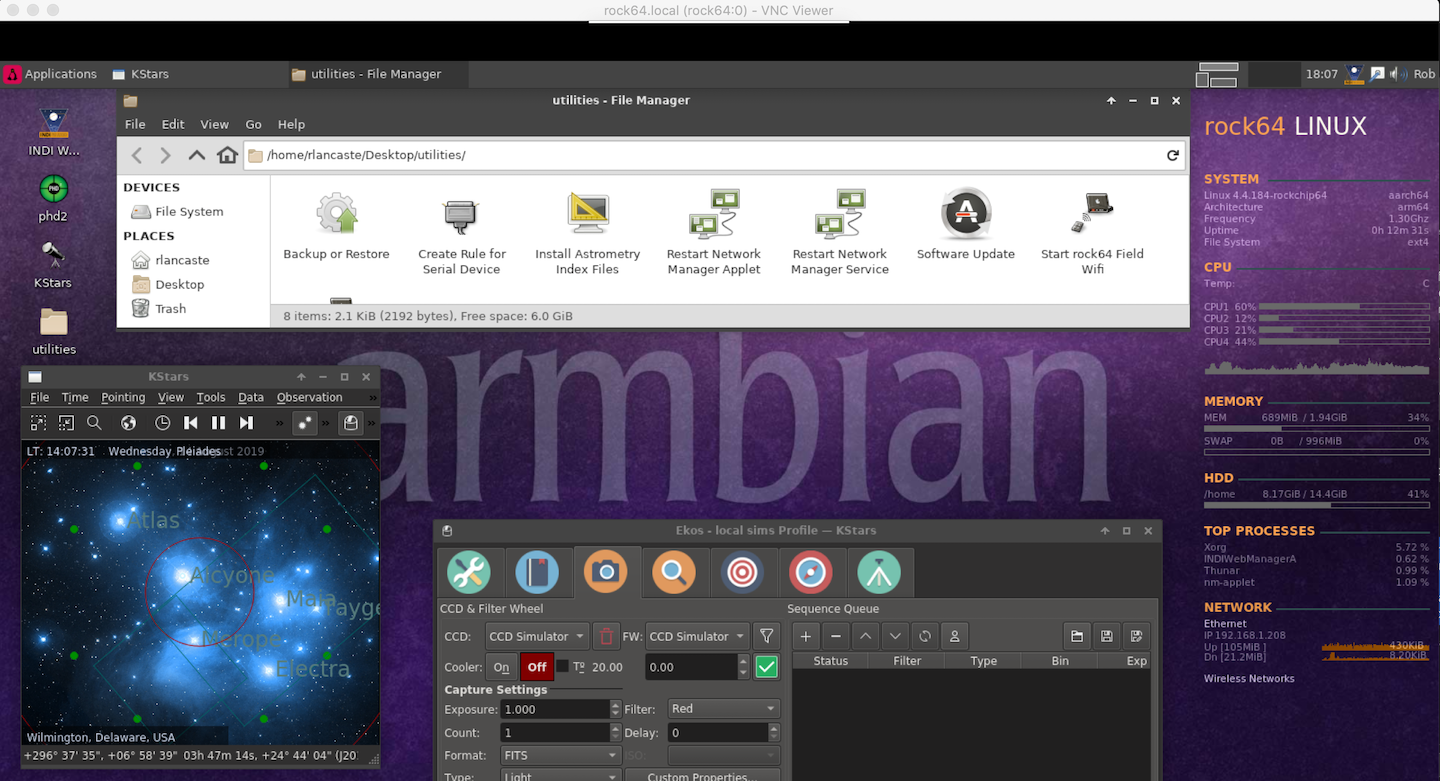
Task: Open filter settings funnel icon next to FW
Action: [766, 636]
